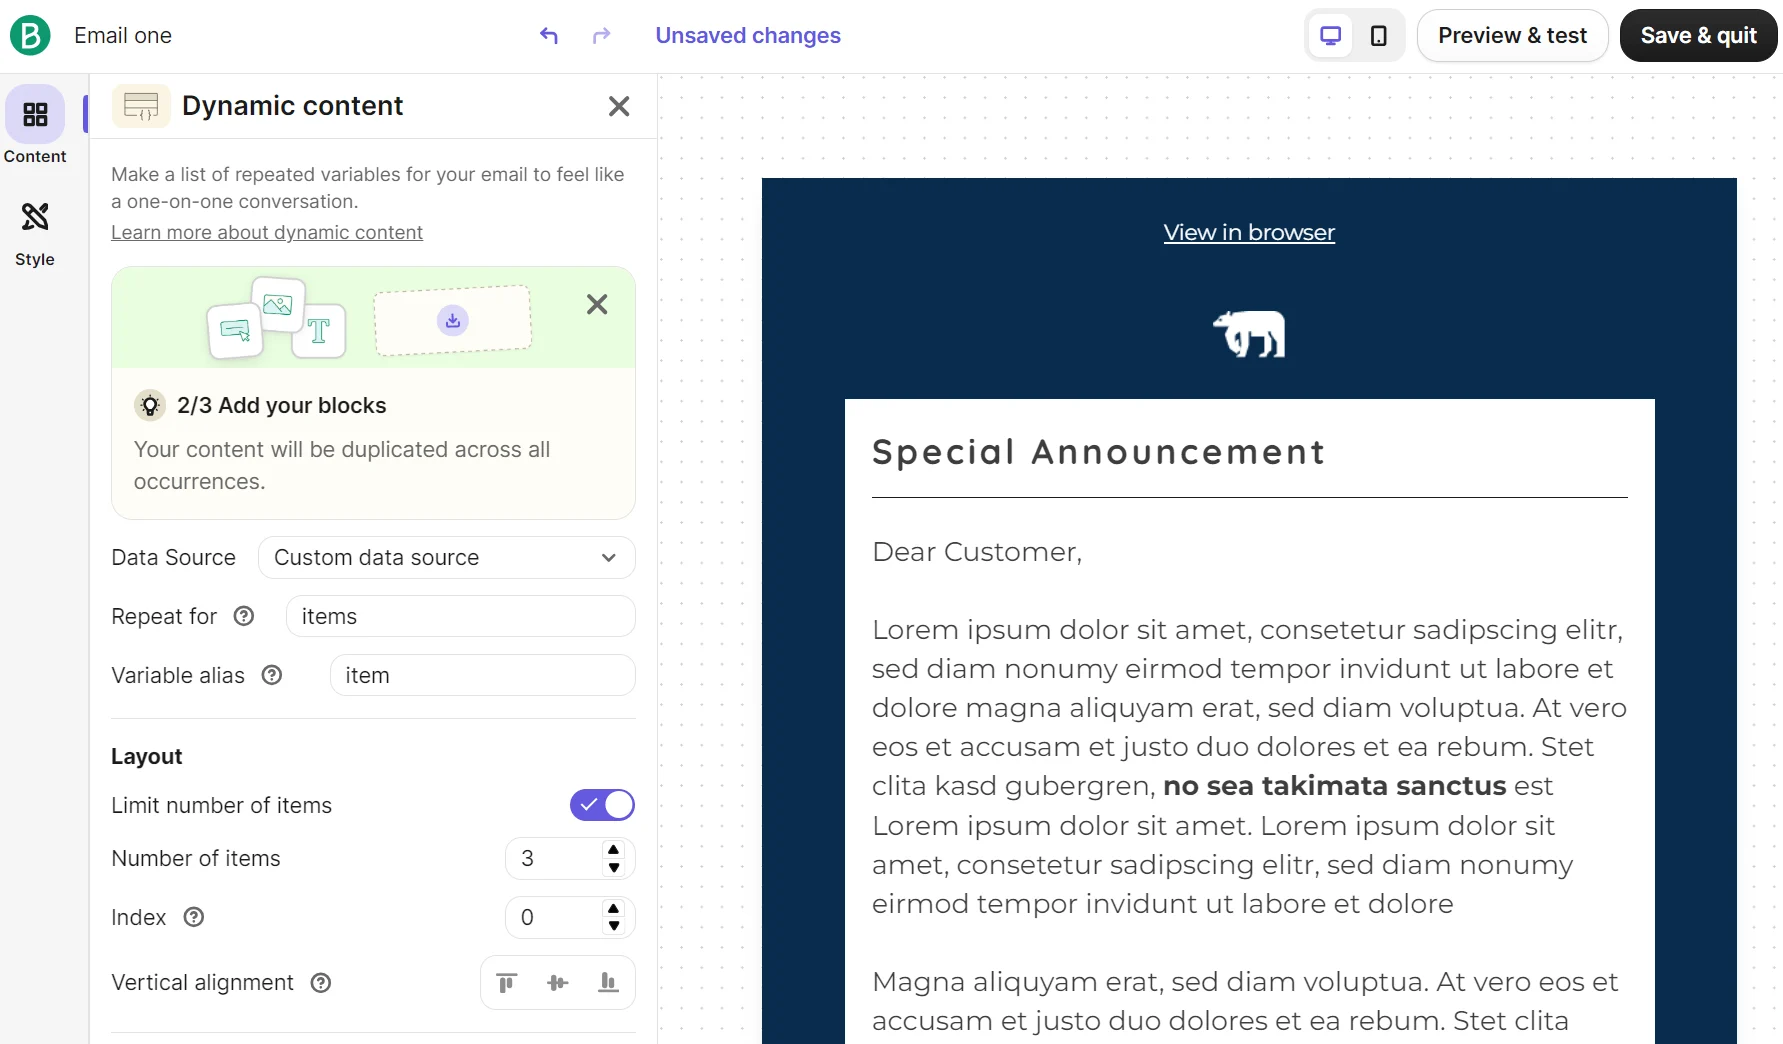This screenshot has width=1783, height=1044.
Task: Undo the last change
Action: (549, 36)
